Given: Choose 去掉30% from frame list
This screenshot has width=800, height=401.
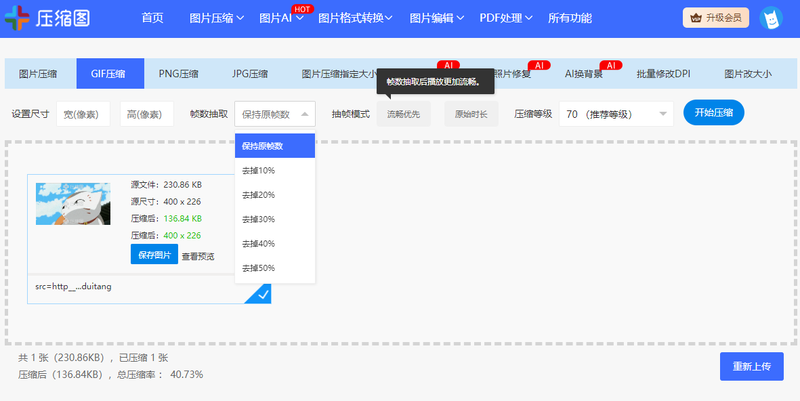Looking at the screenshot, I should point(259,219).
